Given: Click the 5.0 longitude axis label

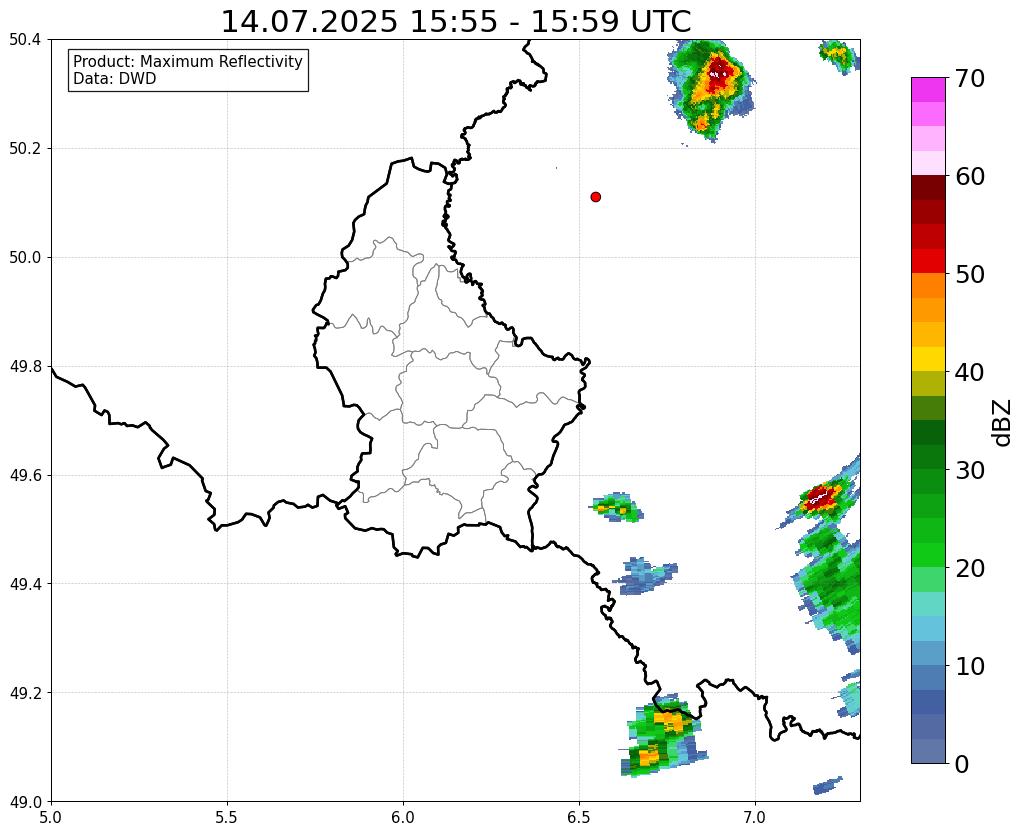Looking at the screenshot, I should (x=51, y=817).
